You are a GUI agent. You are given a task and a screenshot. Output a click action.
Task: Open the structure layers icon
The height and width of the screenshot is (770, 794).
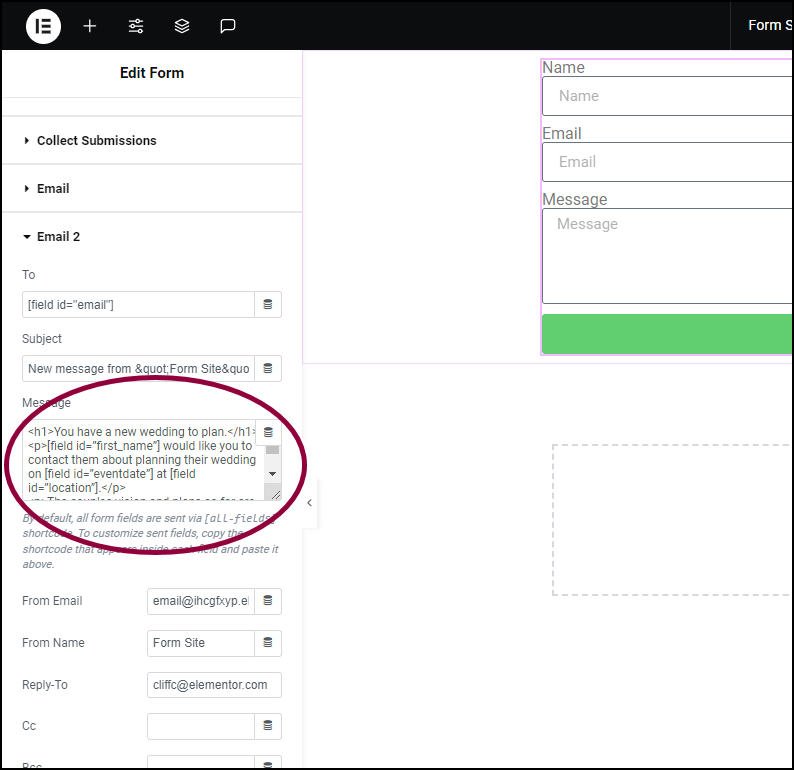[182, 26]
